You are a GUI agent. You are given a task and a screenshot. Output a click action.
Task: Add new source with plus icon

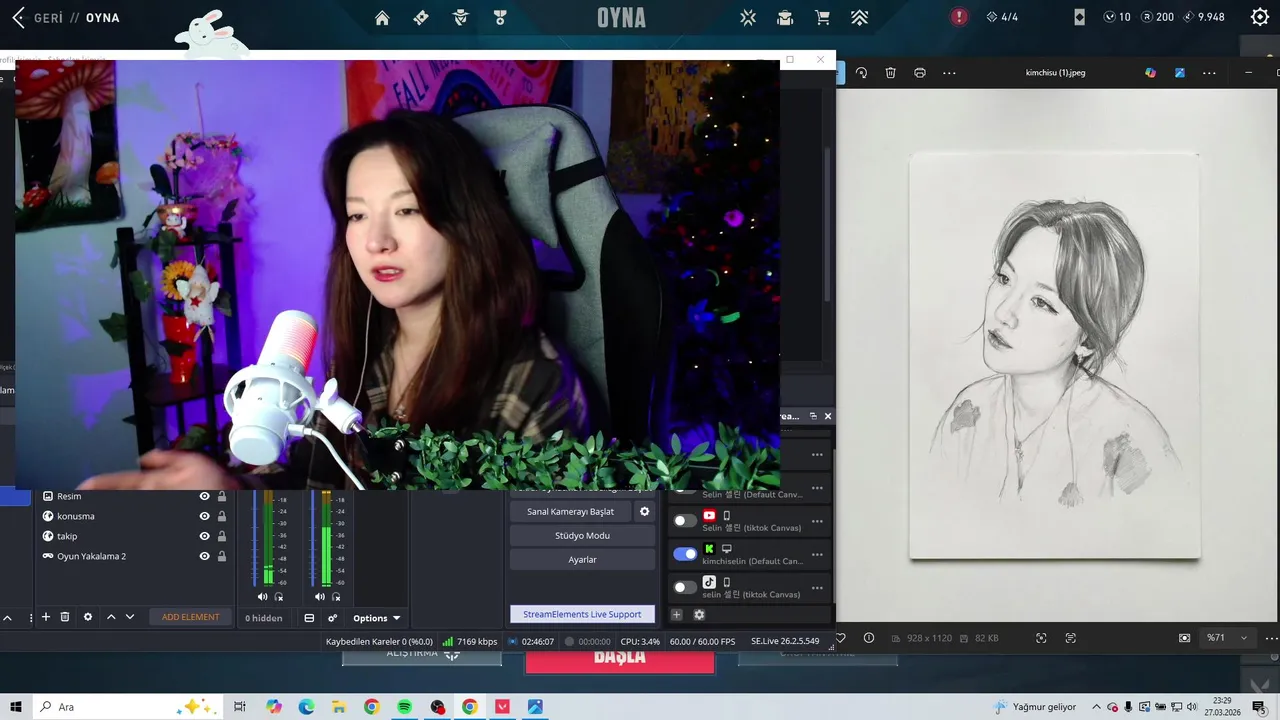point(45,617)
